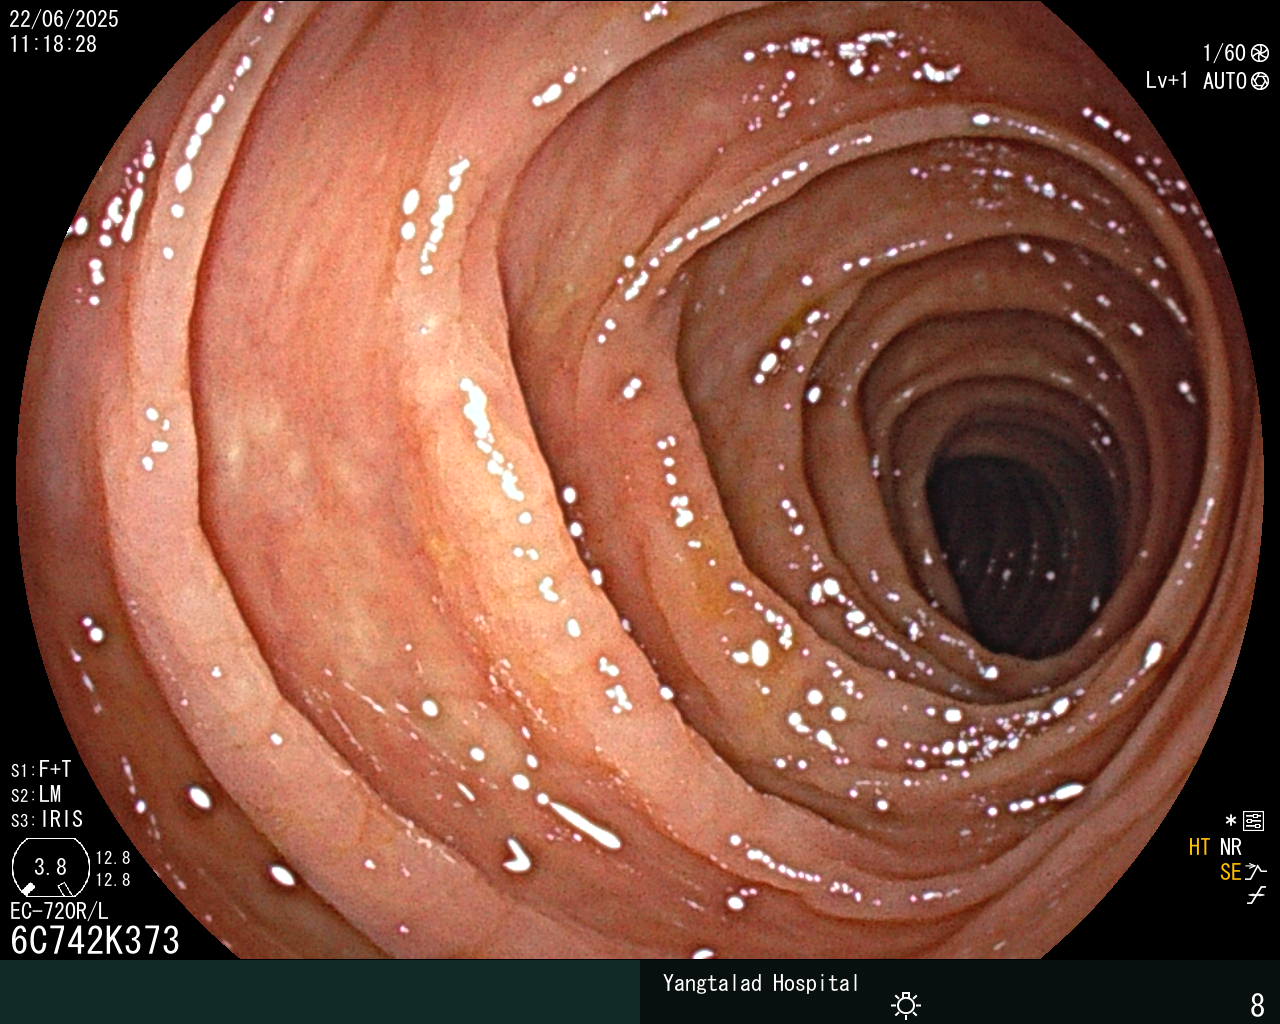Click the iris icon next to AUTO

pyautogui.click(x=1260, y=81)
